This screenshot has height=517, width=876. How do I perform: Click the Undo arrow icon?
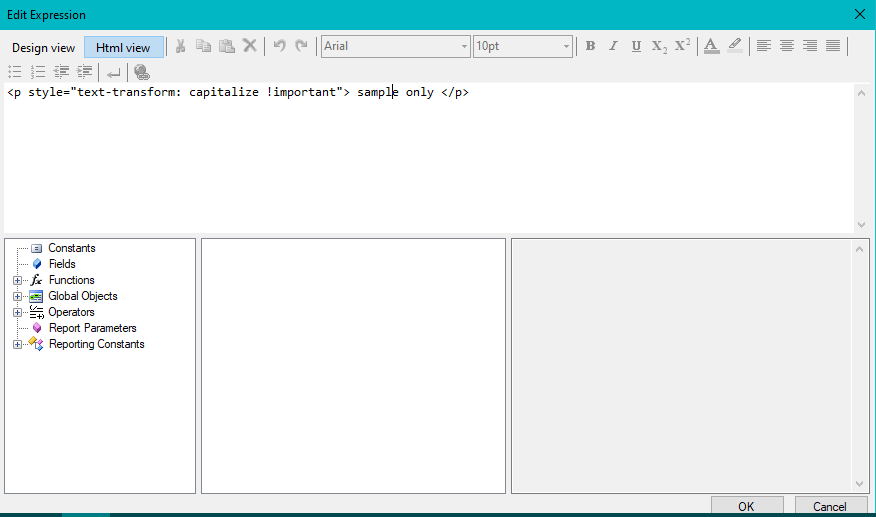[279, 46]
